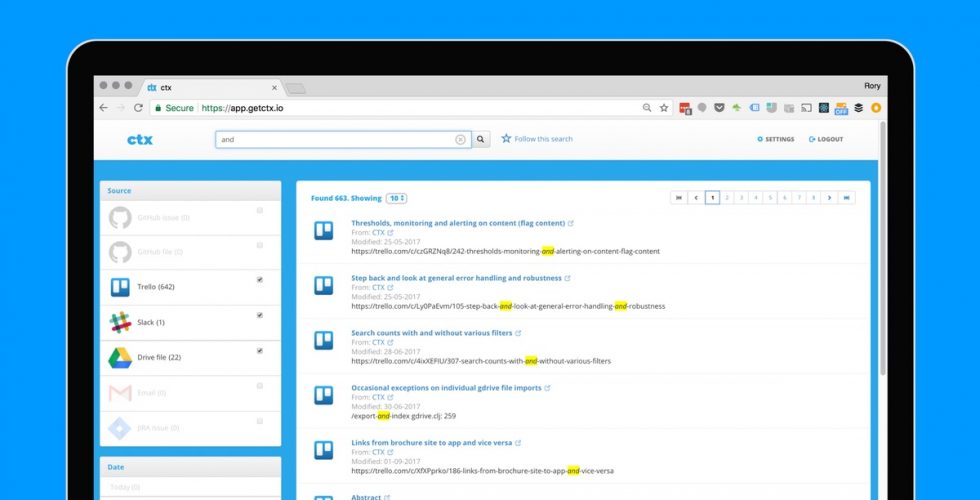Click the browser zoom magnifier icon
Screen dimensions: 980x500
tap(647, 108)
